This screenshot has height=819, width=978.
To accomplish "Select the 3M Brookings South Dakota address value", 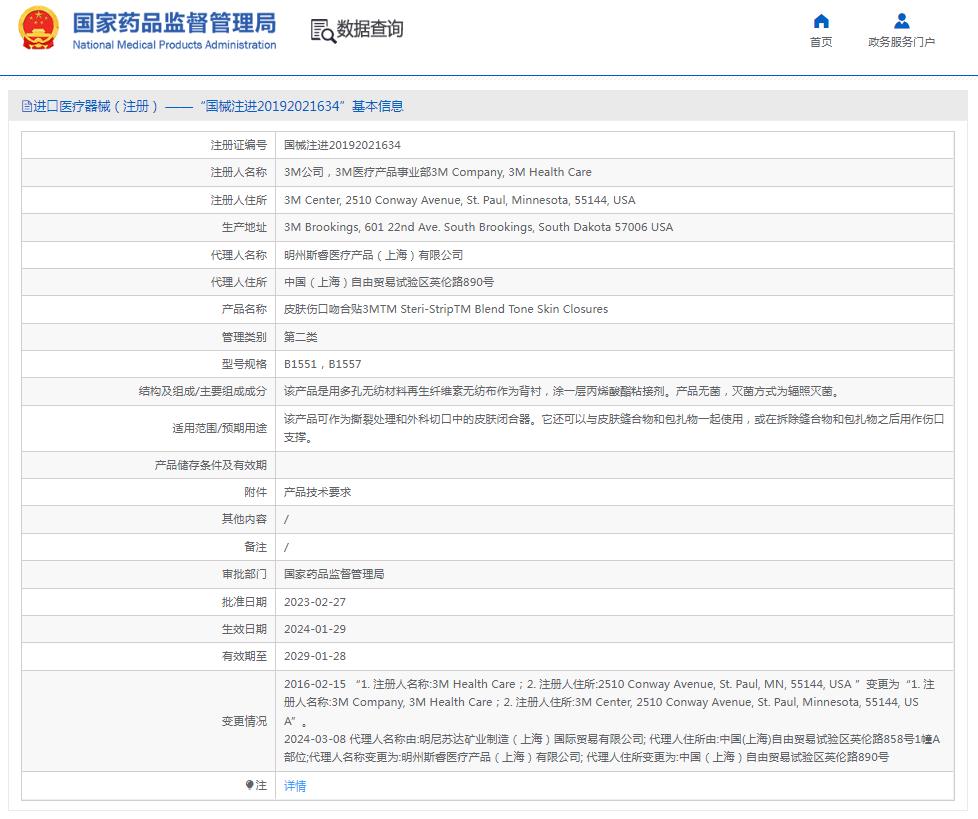I will [x=478, y=227].
